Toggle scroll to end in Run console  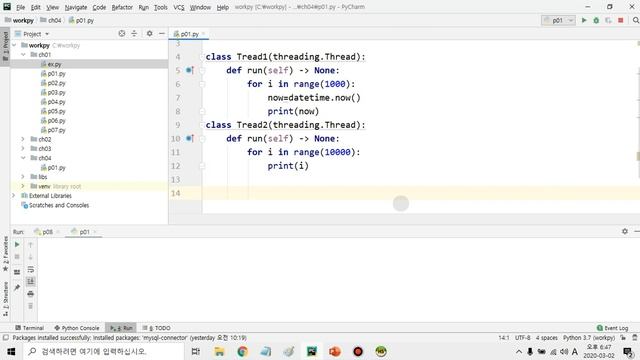click(31, 282)
